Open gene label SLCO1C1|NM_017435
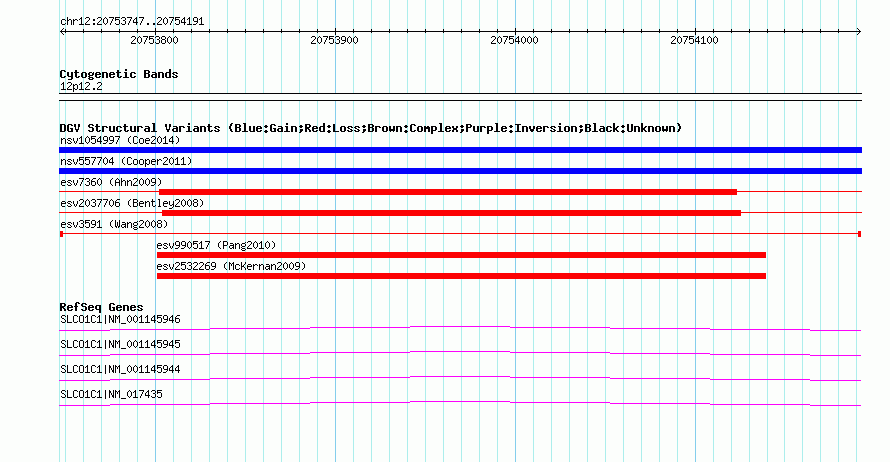The image size is (890, 462). click(x=111, y=394)
